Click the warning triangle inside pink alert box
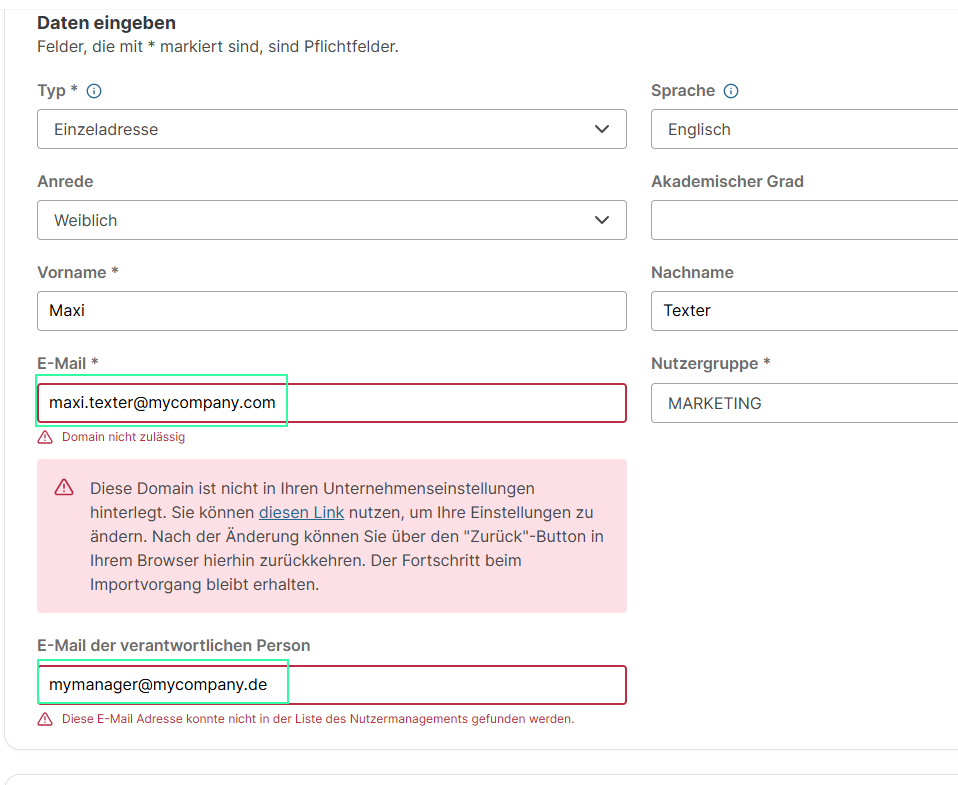 [x=64, y=487]
